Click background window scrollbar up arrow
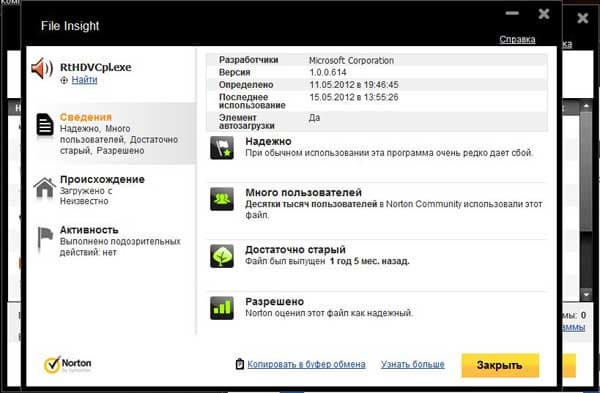The height and width of the screenshot is (393, 600). pos(586,106)
